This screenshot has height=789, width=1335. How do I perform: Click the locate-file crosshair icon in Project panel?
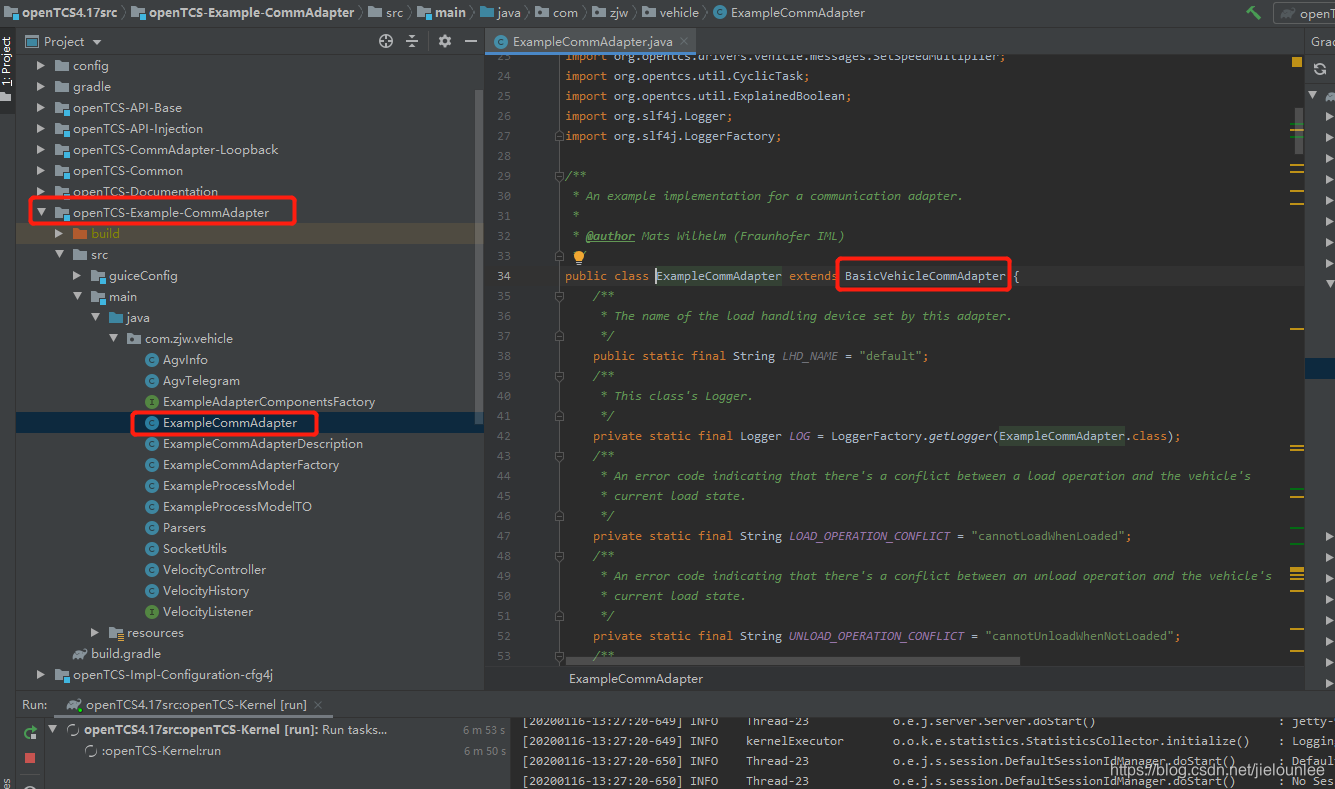point(386,41)
